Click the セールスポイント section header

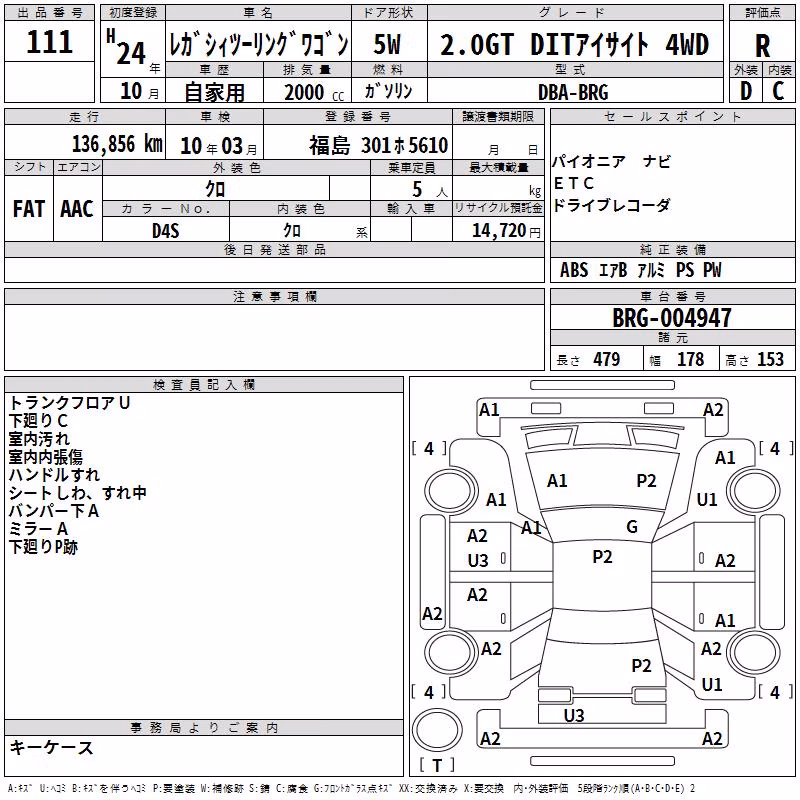[672, 117]
